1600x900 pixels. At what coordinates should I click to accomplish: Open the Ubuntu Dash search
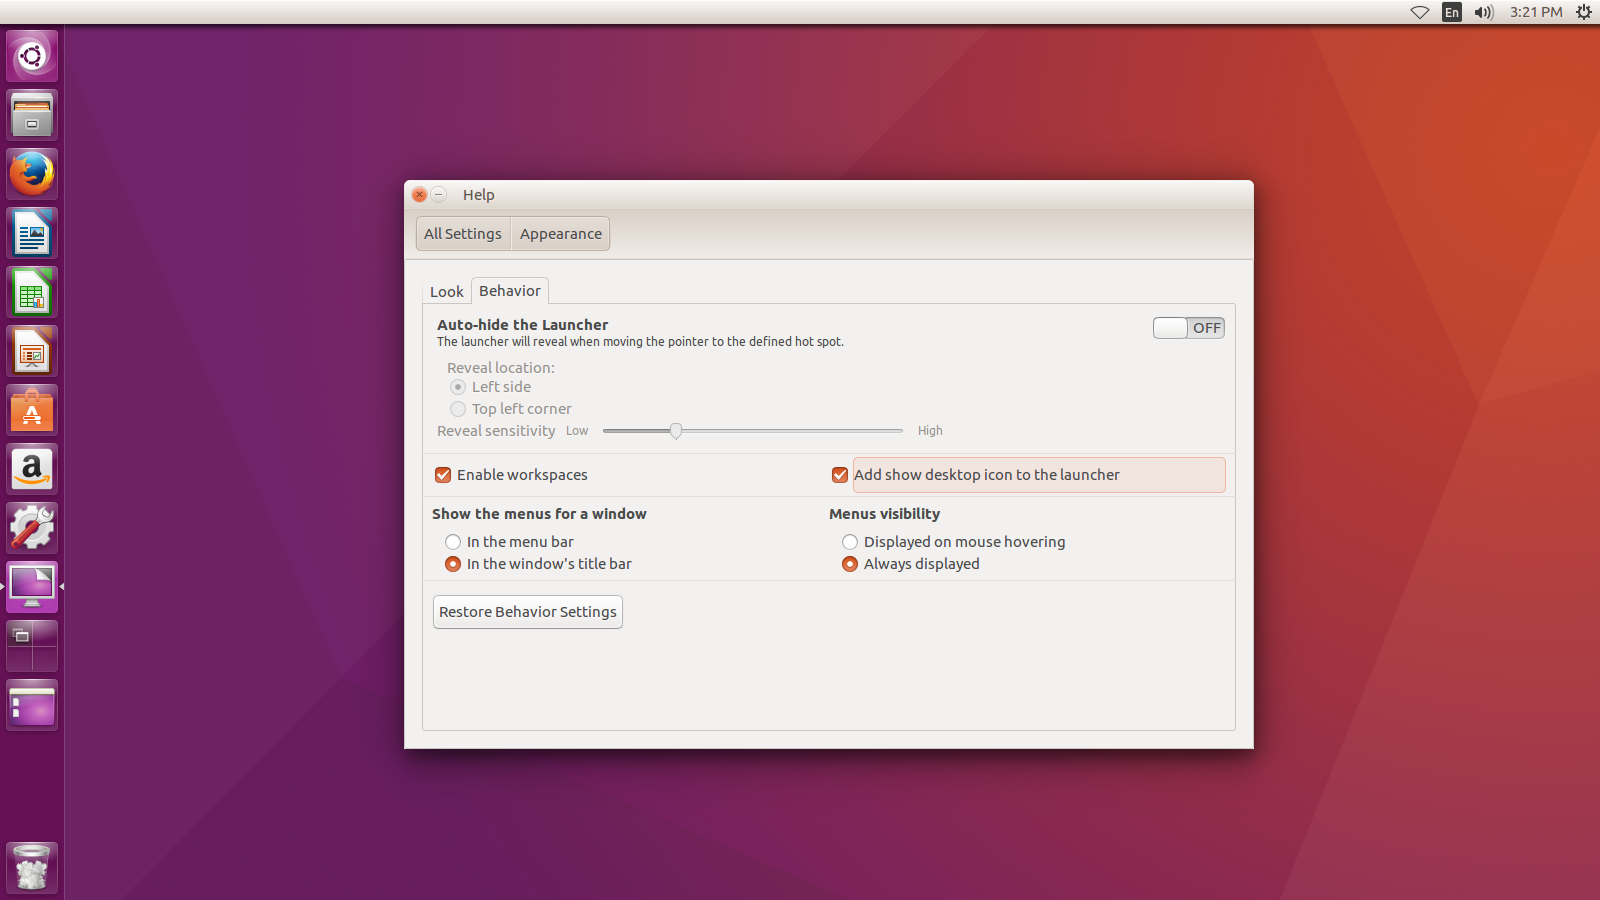32,56
